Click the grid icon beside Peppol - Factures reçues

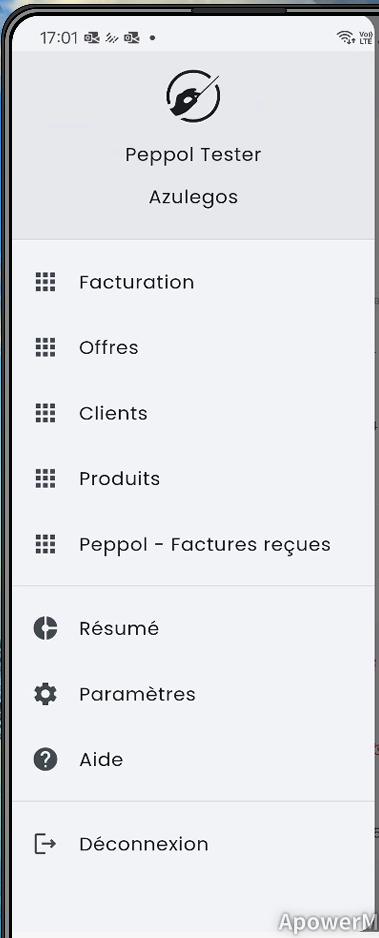coord(45,544)
